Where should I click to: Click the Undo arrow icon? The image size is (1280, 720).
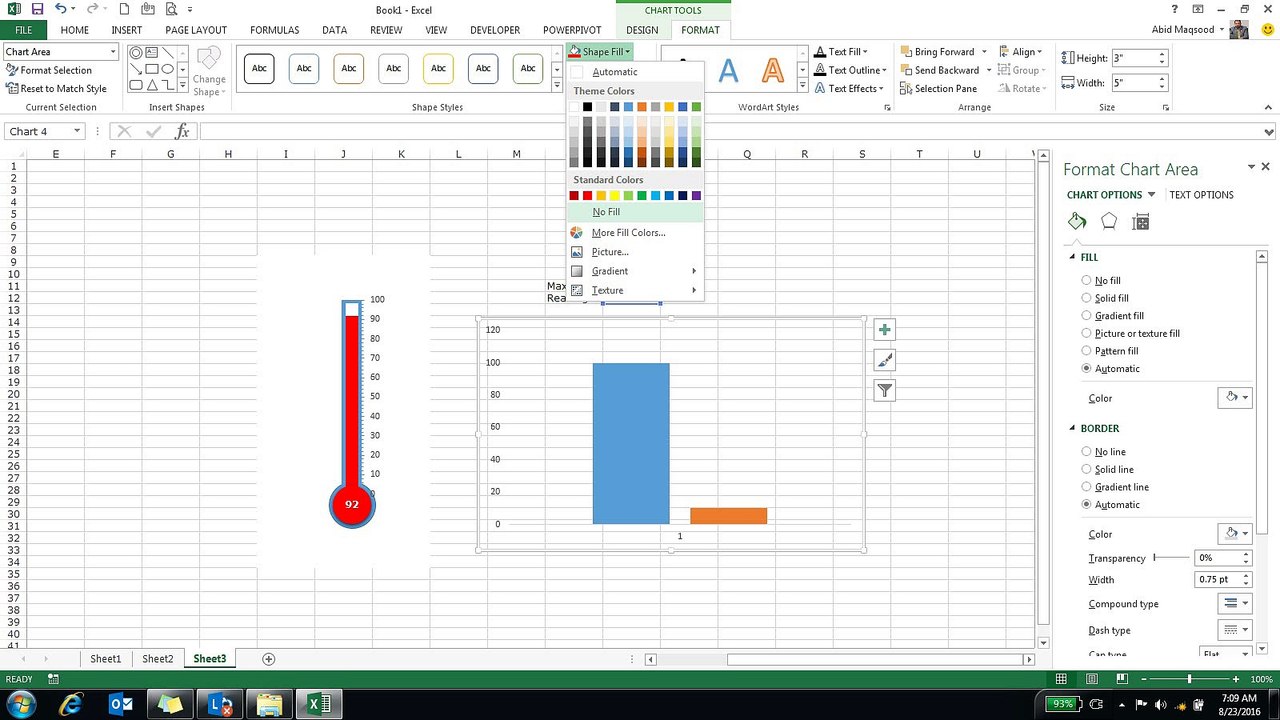61,9
